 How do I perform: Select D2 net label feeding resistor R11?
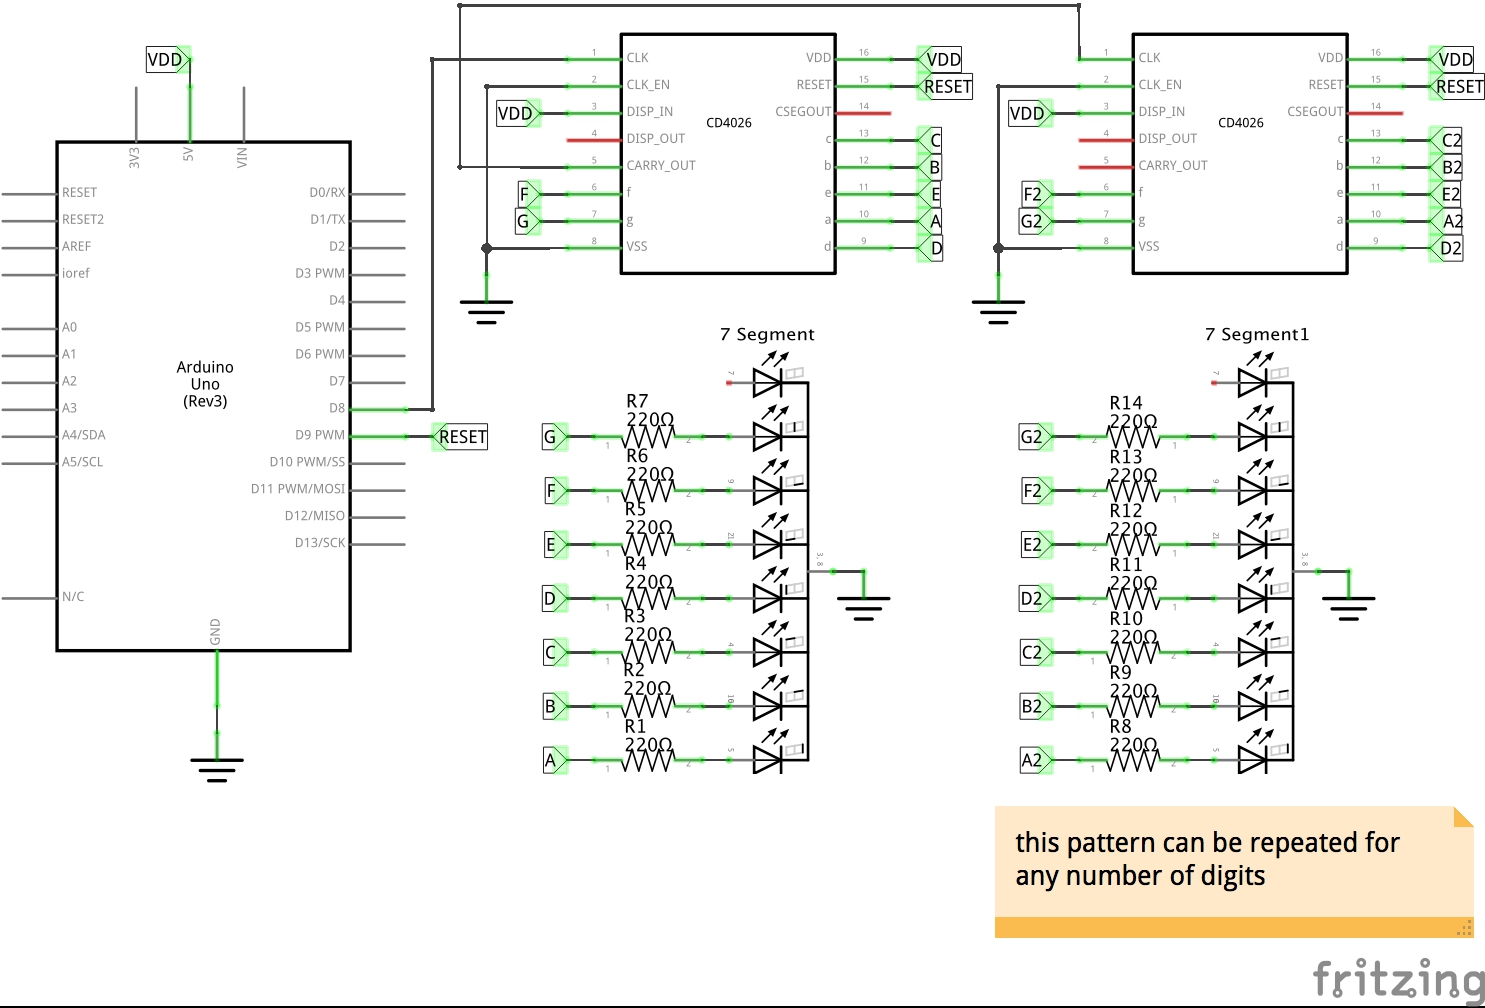coord(1036,599)
